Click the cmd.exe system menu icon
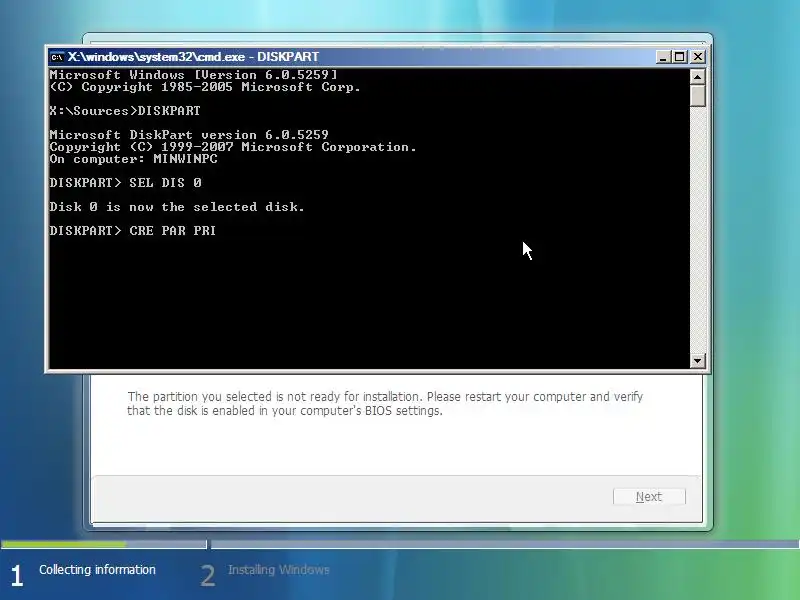This screenshot has width=800, height=600. pos(57,57)
